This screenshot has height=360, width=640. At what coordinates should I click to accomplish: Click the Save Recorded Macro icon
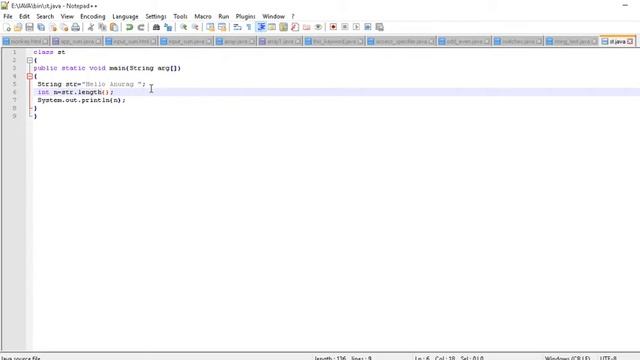click(x=380, y=27)
